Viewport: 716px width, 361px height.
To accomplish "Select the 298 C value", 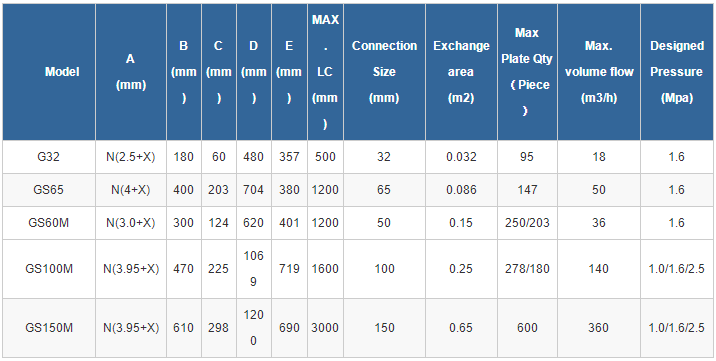I will click(x=219, y=327).
